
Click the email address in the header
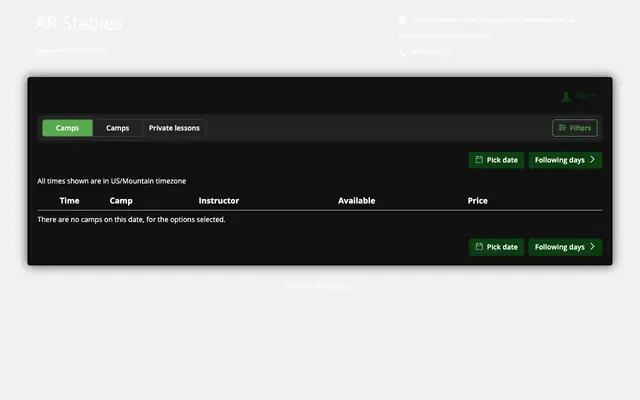446,36
